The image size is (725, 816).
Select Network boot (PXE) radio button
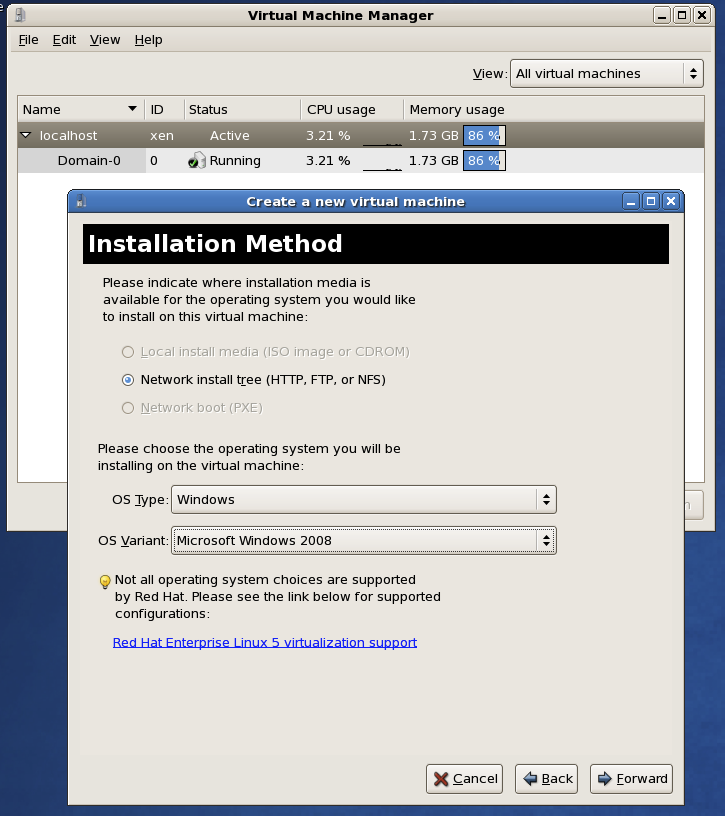[127, 408]
